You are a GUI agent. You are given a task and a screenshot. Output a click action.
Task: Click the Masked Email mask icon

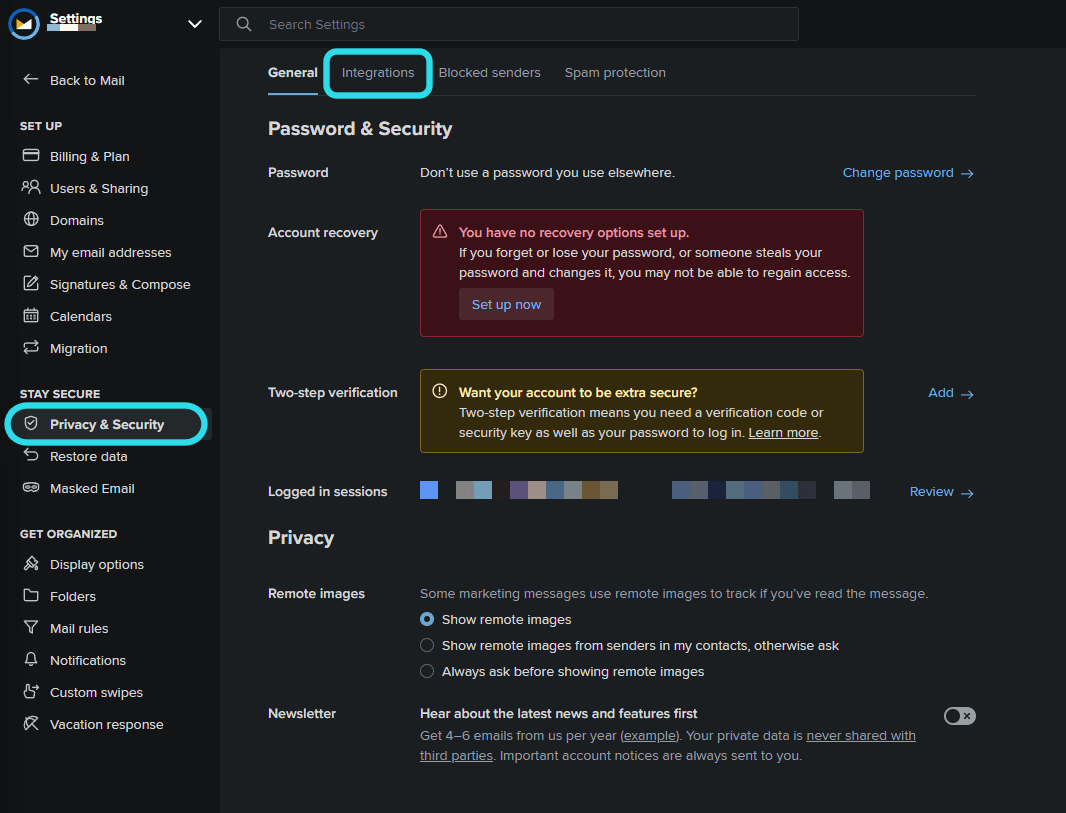coord(31,488)
